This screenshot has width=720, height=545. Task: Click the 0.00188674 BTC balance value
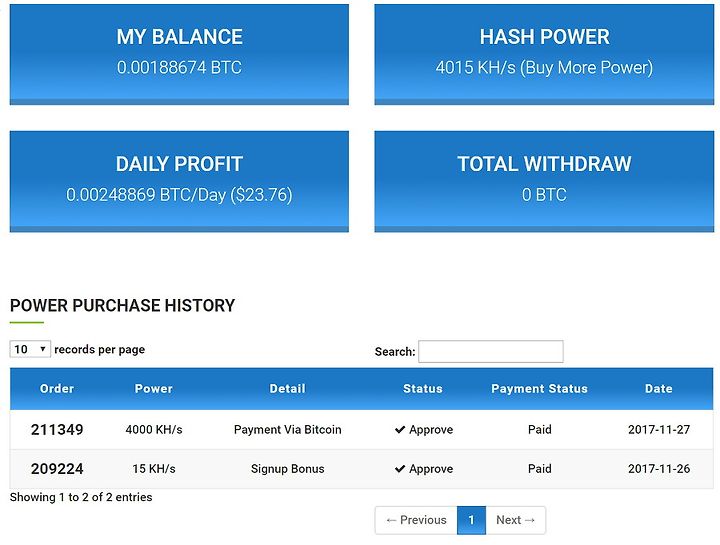pos(179,67)
